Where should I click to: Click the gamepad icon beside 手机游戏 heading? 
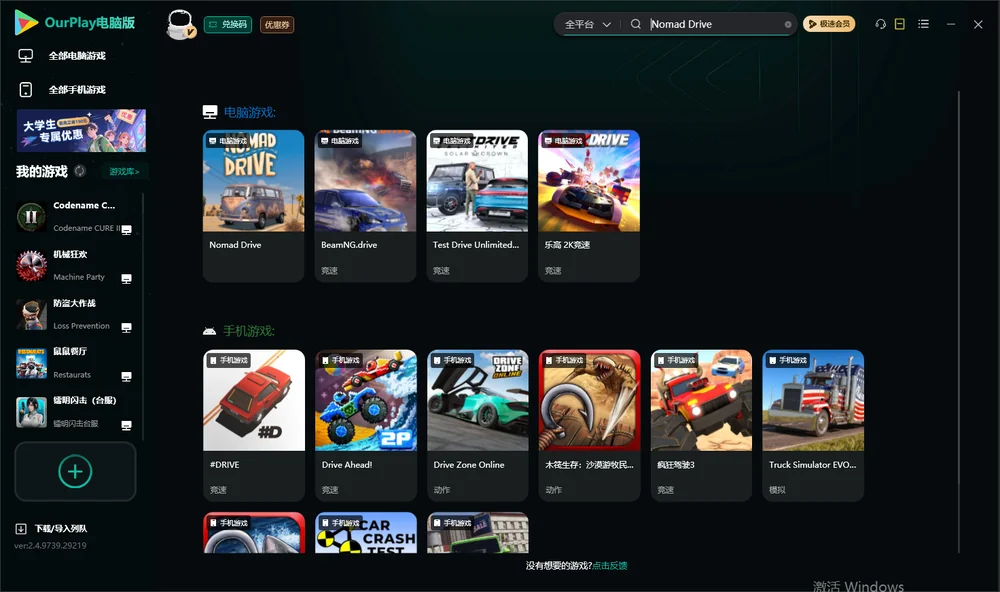pos(209,331)
